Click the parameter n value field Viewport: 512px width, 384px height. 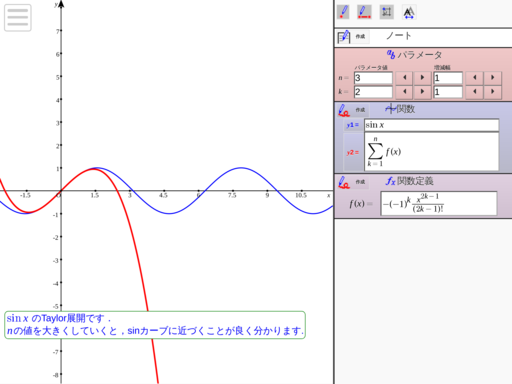tap(373, 78)
